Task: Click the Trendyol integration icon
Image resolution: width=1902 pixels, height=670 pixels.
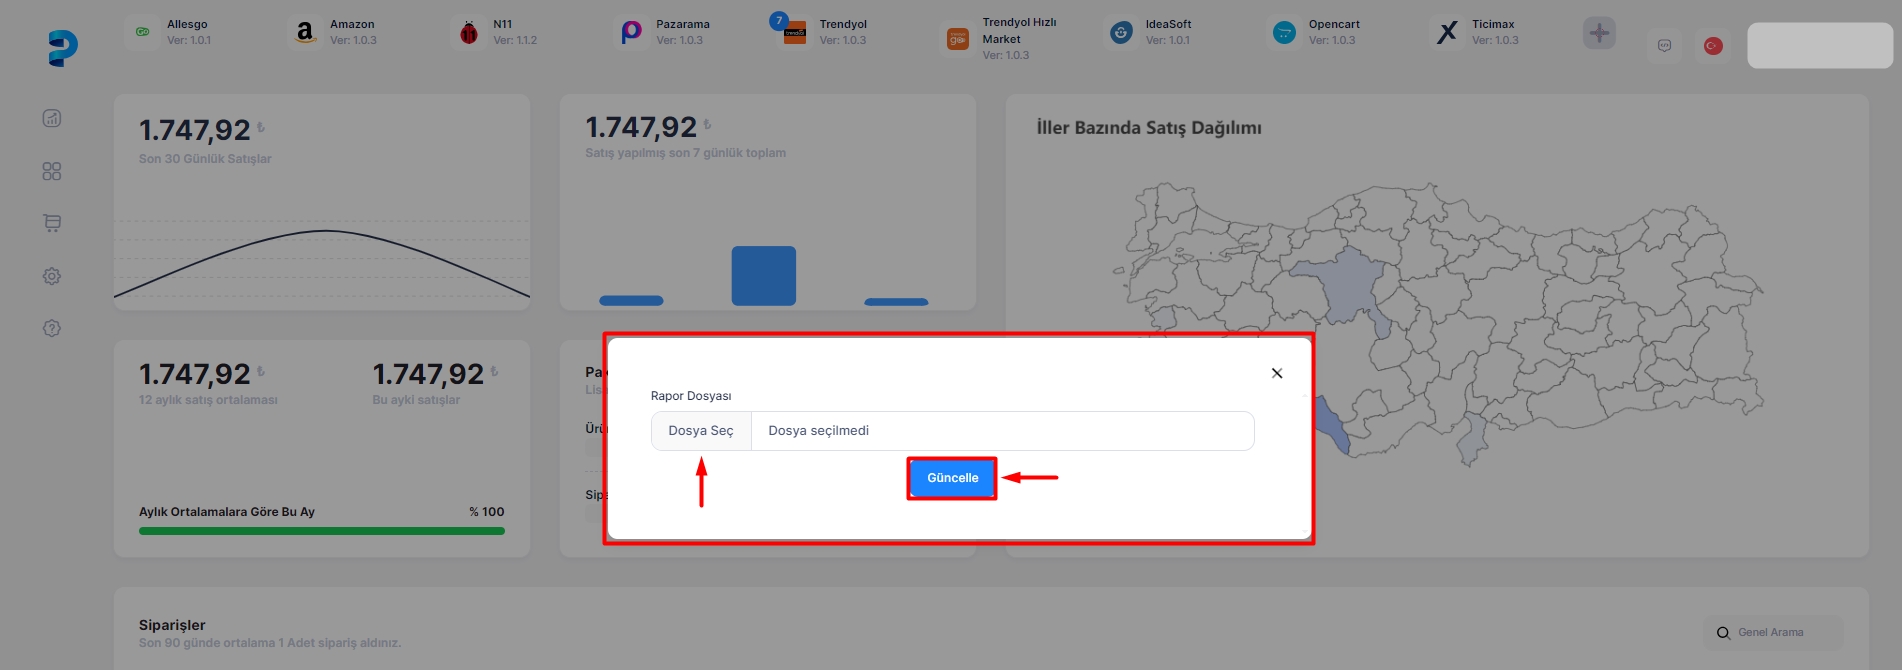Action: click(x=794, y=32)
